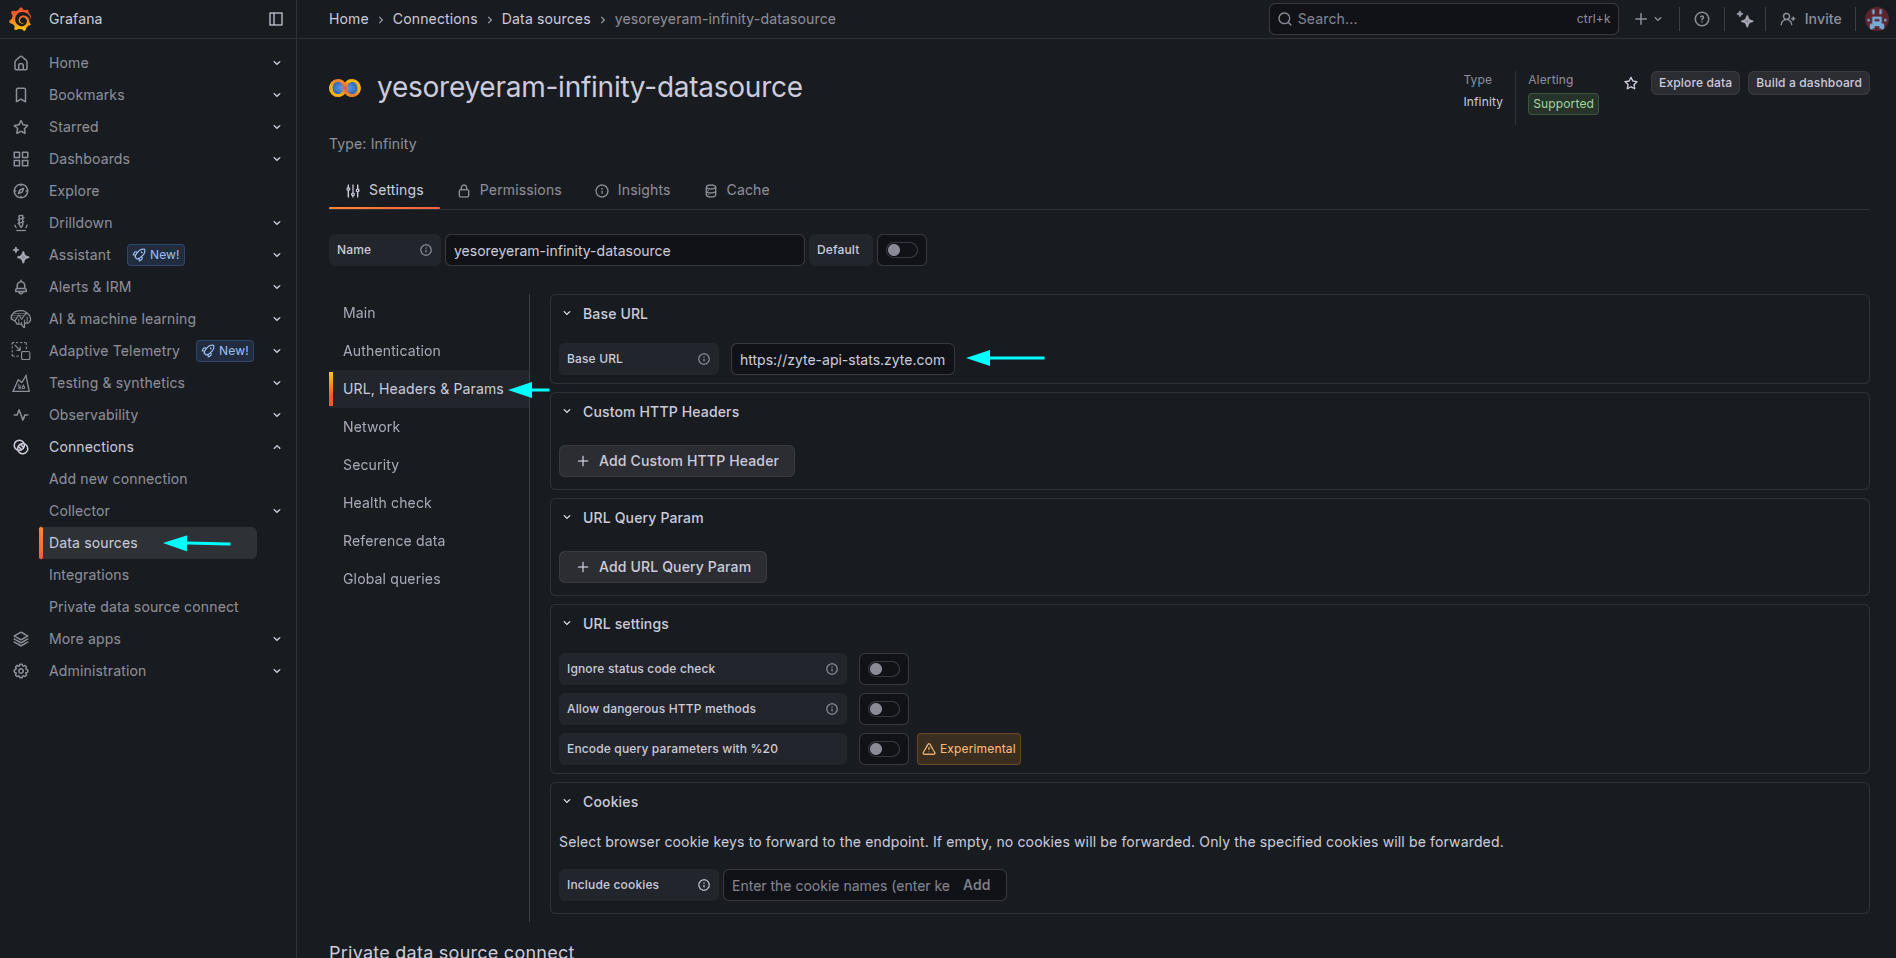This screenshot has width=1896, height=958.
Task: Collapse the Base URL section
Action: coord(567,314)
